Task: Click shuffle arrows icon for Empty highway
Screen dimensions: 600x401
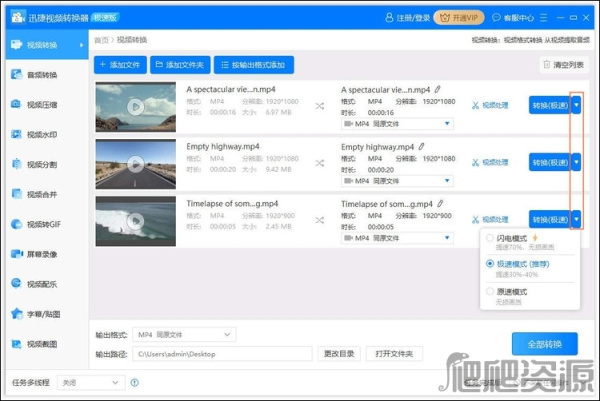Action: pos(320,163)
